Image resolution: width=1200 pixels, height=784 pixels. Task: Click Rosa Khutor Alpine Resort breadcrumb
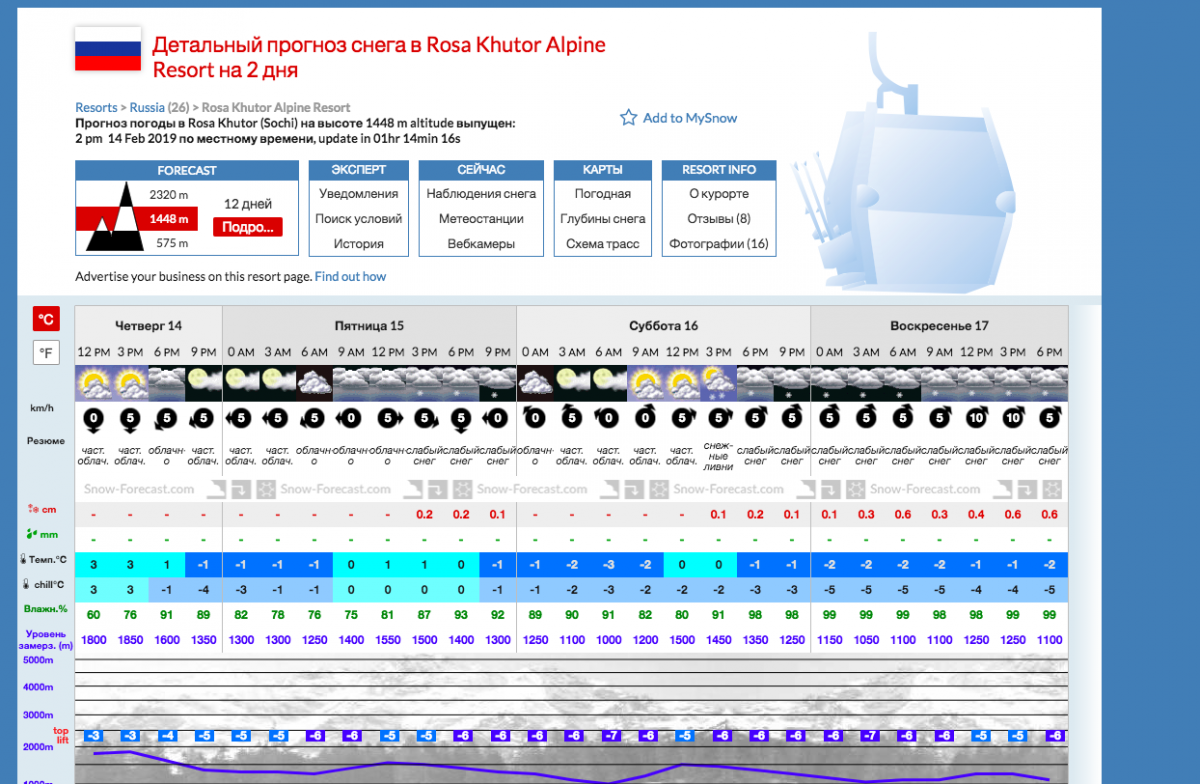pos(276,107)
